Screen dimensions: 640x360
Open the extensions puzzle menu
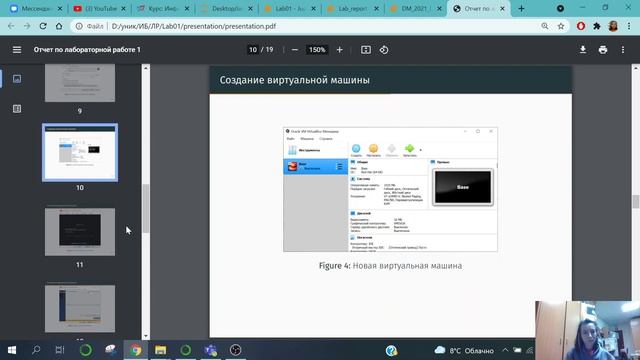pyautogui.click(x=597, y=26)
